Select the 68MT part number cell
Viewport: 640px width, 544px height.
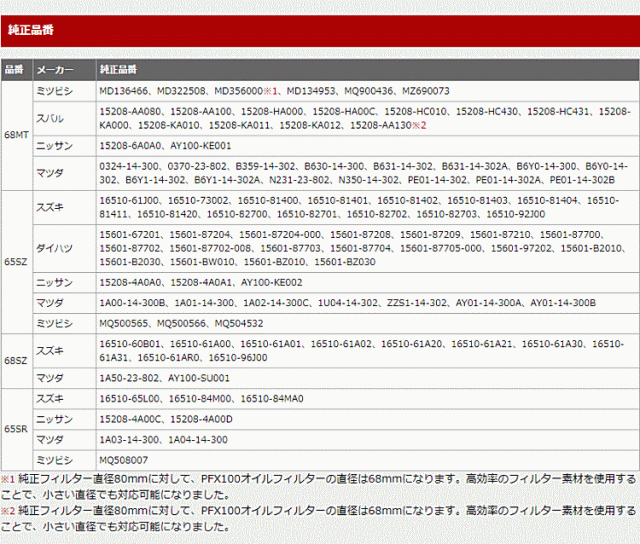tap(17, 135)
